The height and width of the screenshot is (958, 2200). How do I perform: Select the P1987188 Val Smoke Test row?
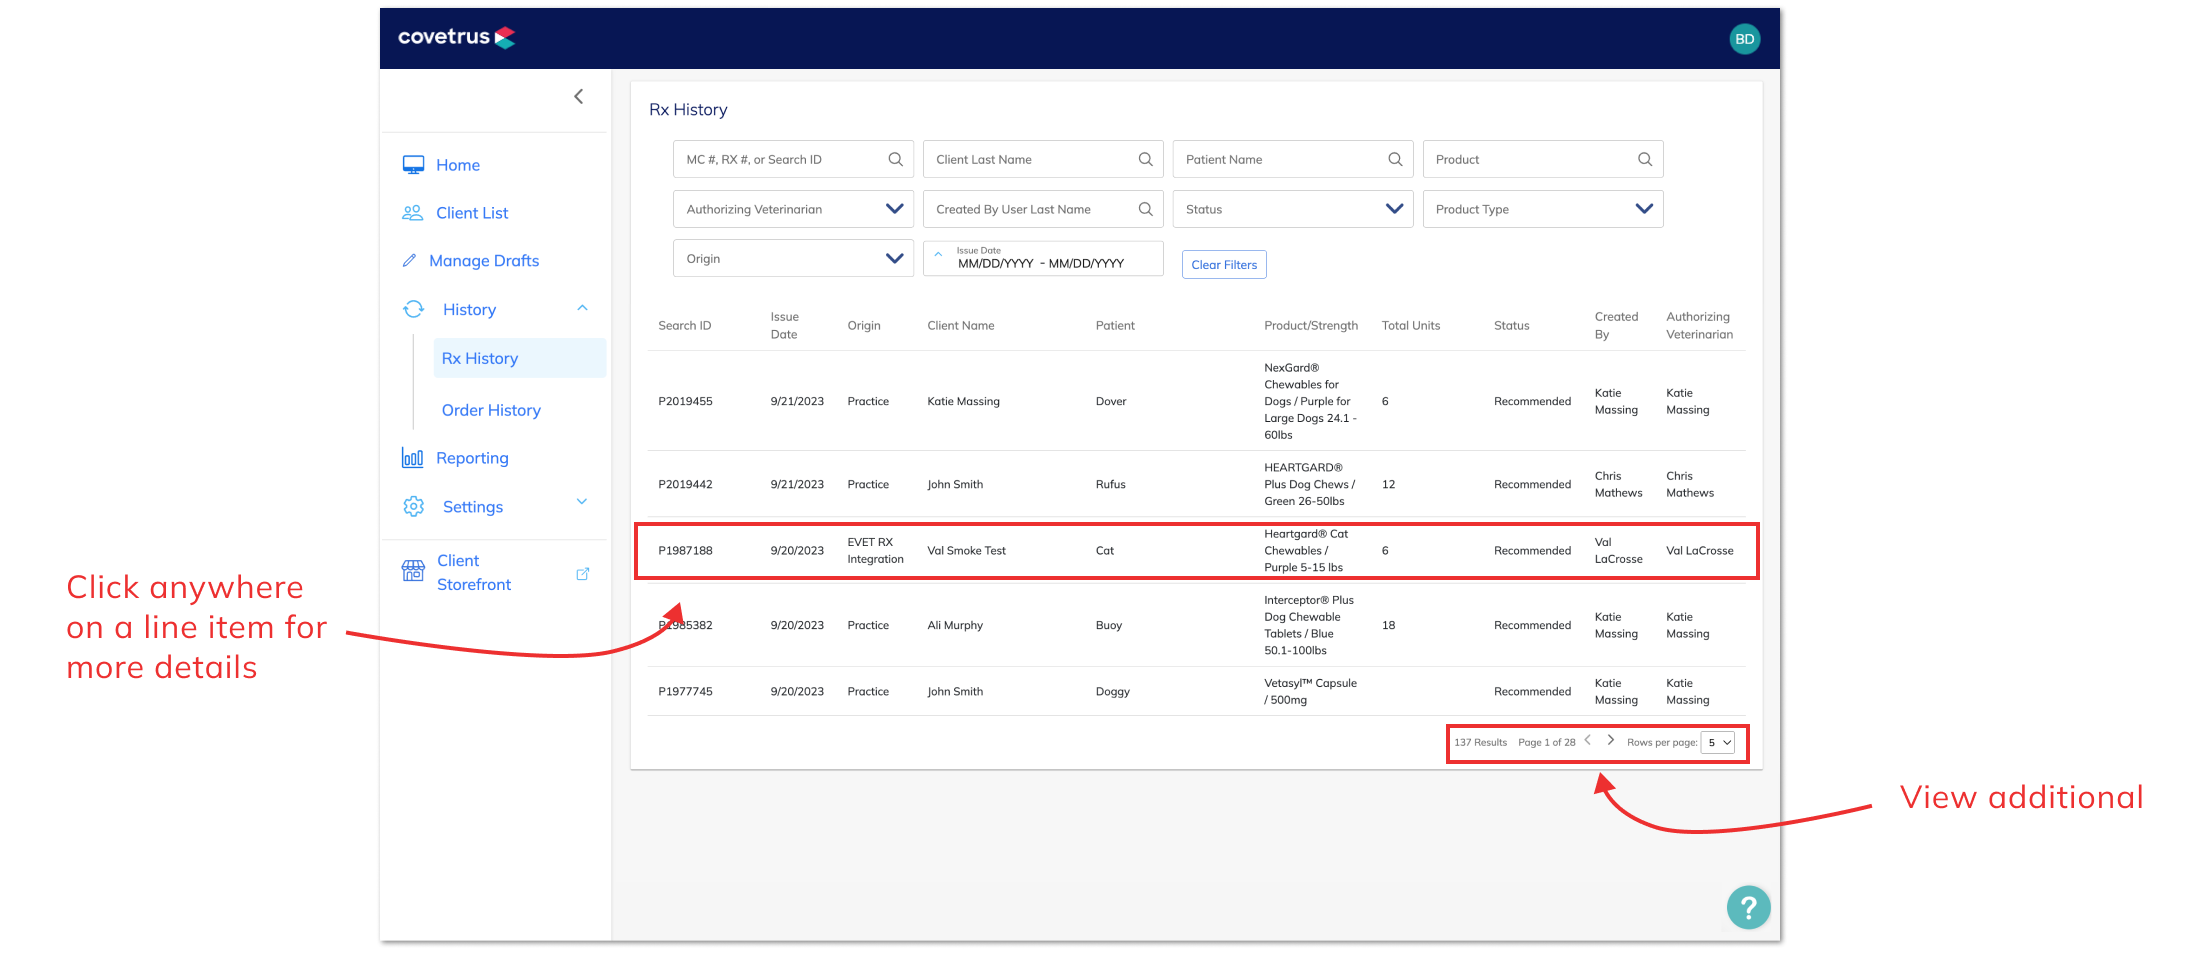coord(1196,551)
